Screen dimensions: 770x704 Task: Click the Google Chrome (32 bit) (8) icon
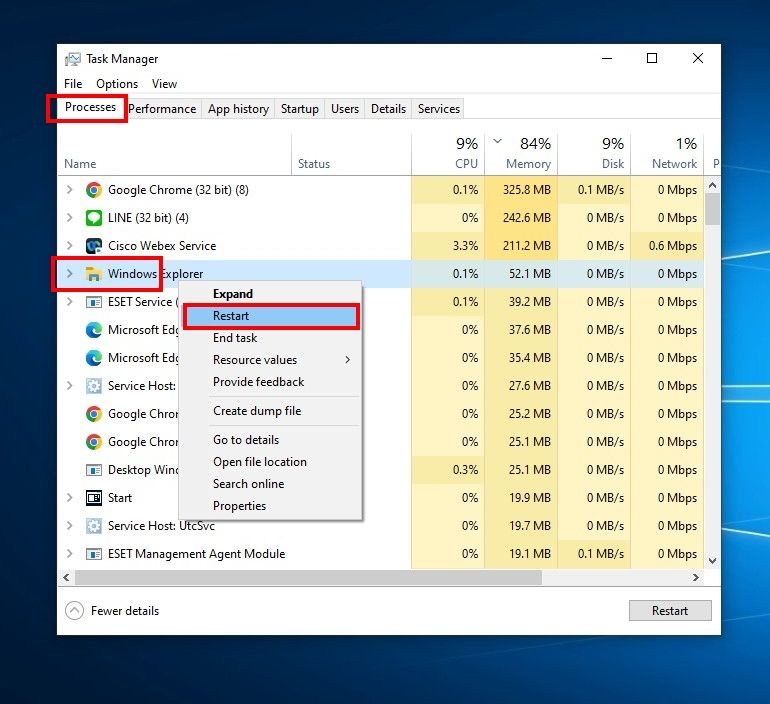point(94,190)
